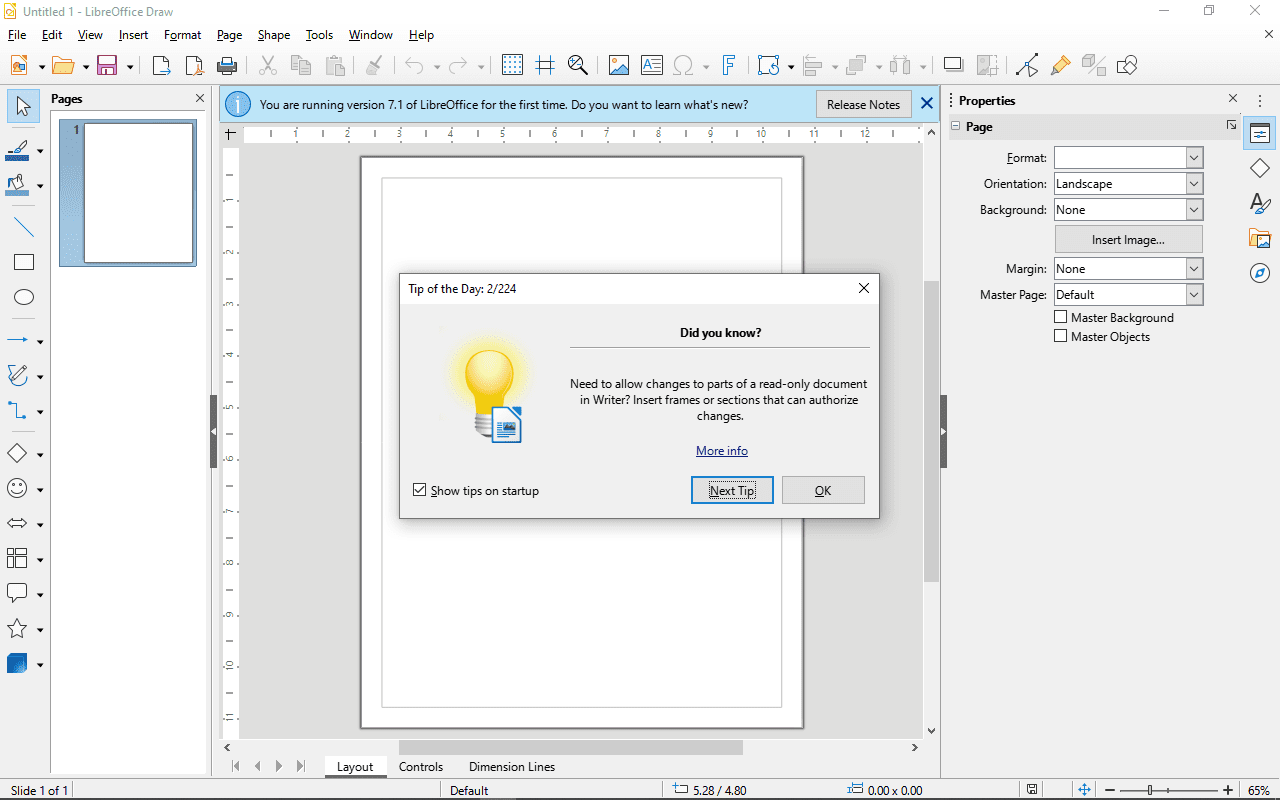Open the Shapes sidebar deck icon
1280x800 pixels.
1260,168
